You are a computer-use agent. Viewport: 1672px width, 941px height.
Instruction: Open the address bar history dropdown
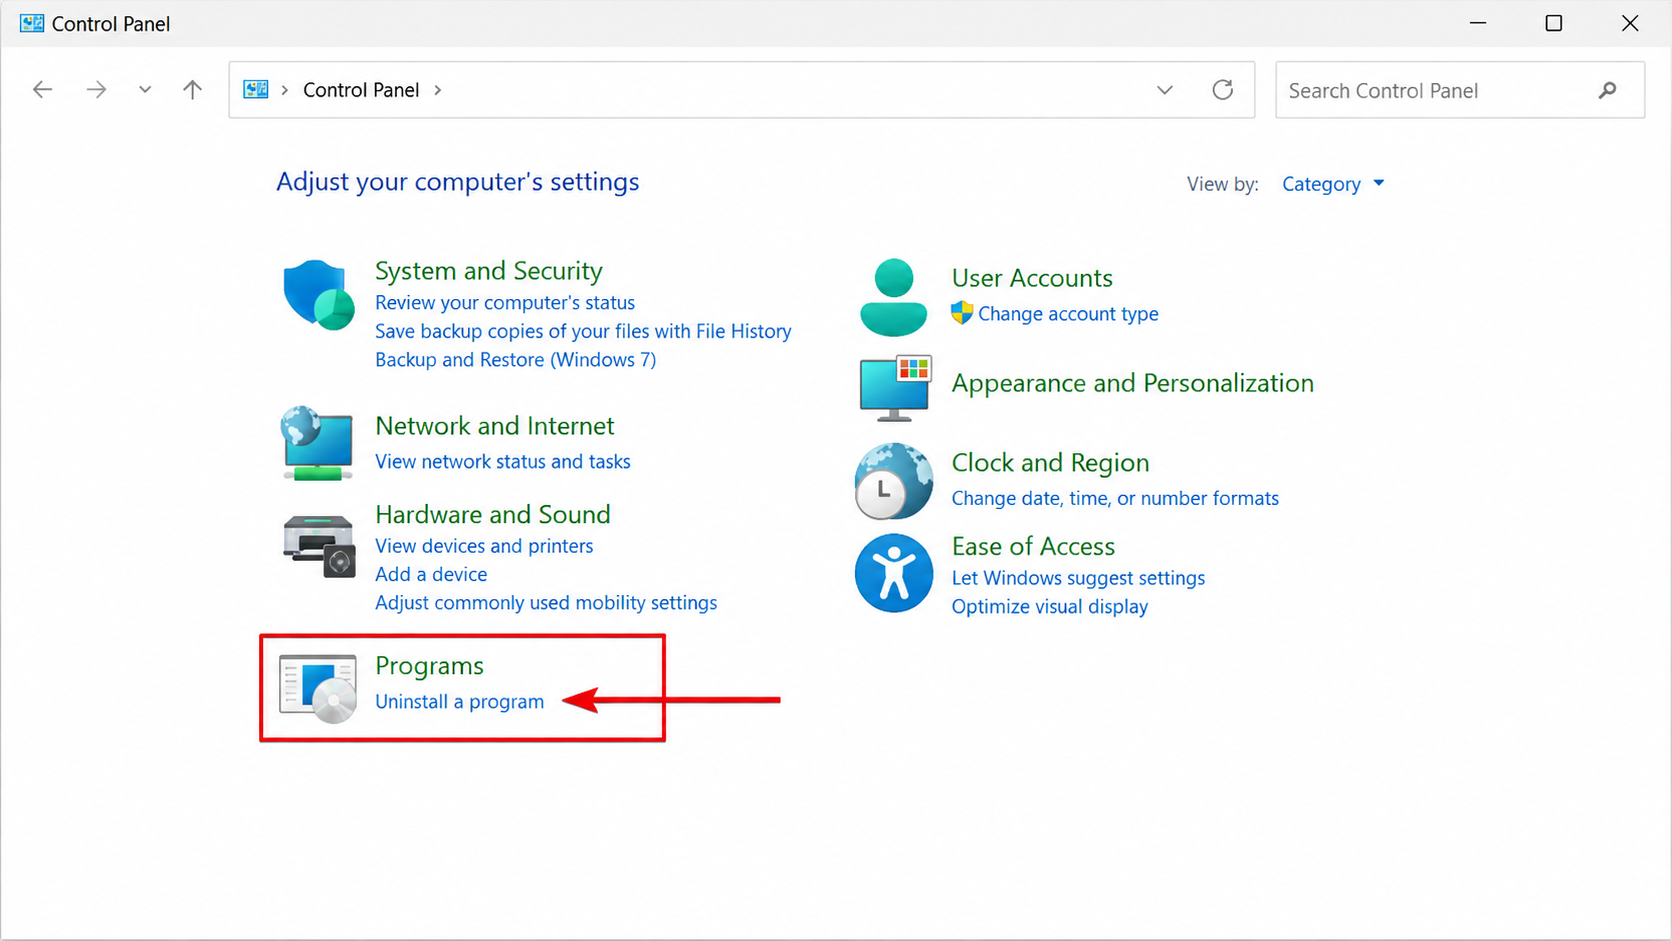(1165, 90)
